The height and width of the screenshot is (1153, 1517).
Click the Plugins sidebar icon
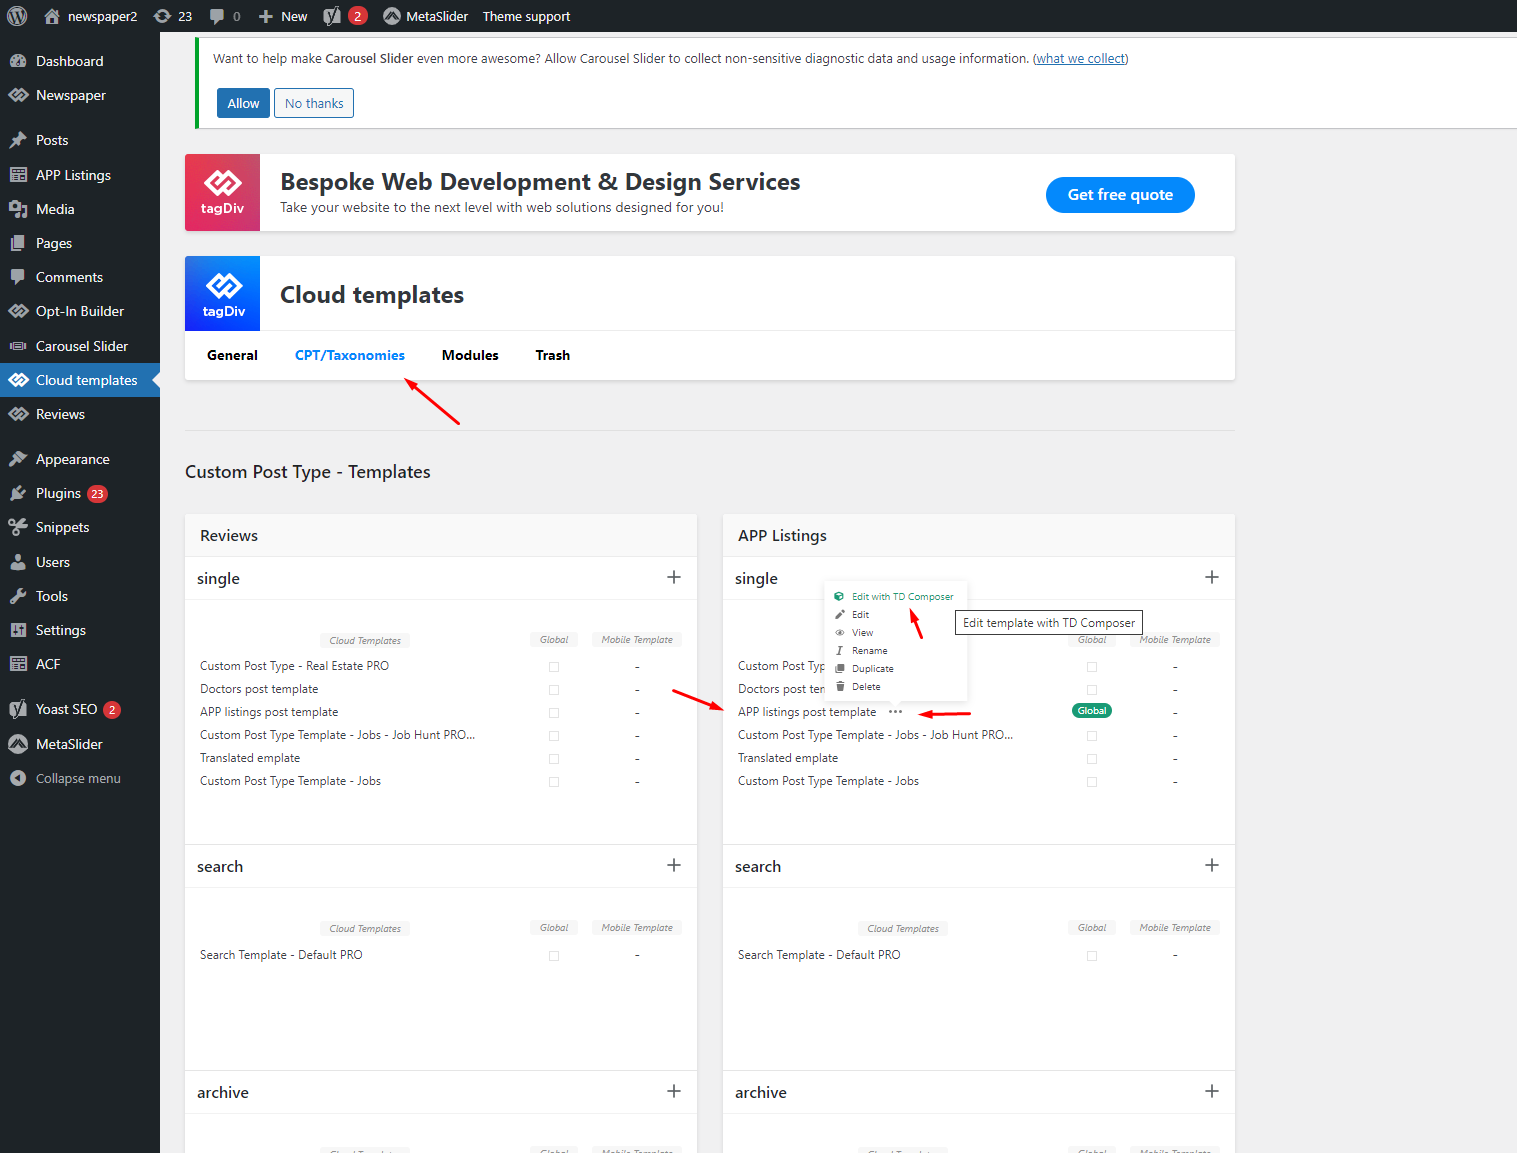coord(18,493)
